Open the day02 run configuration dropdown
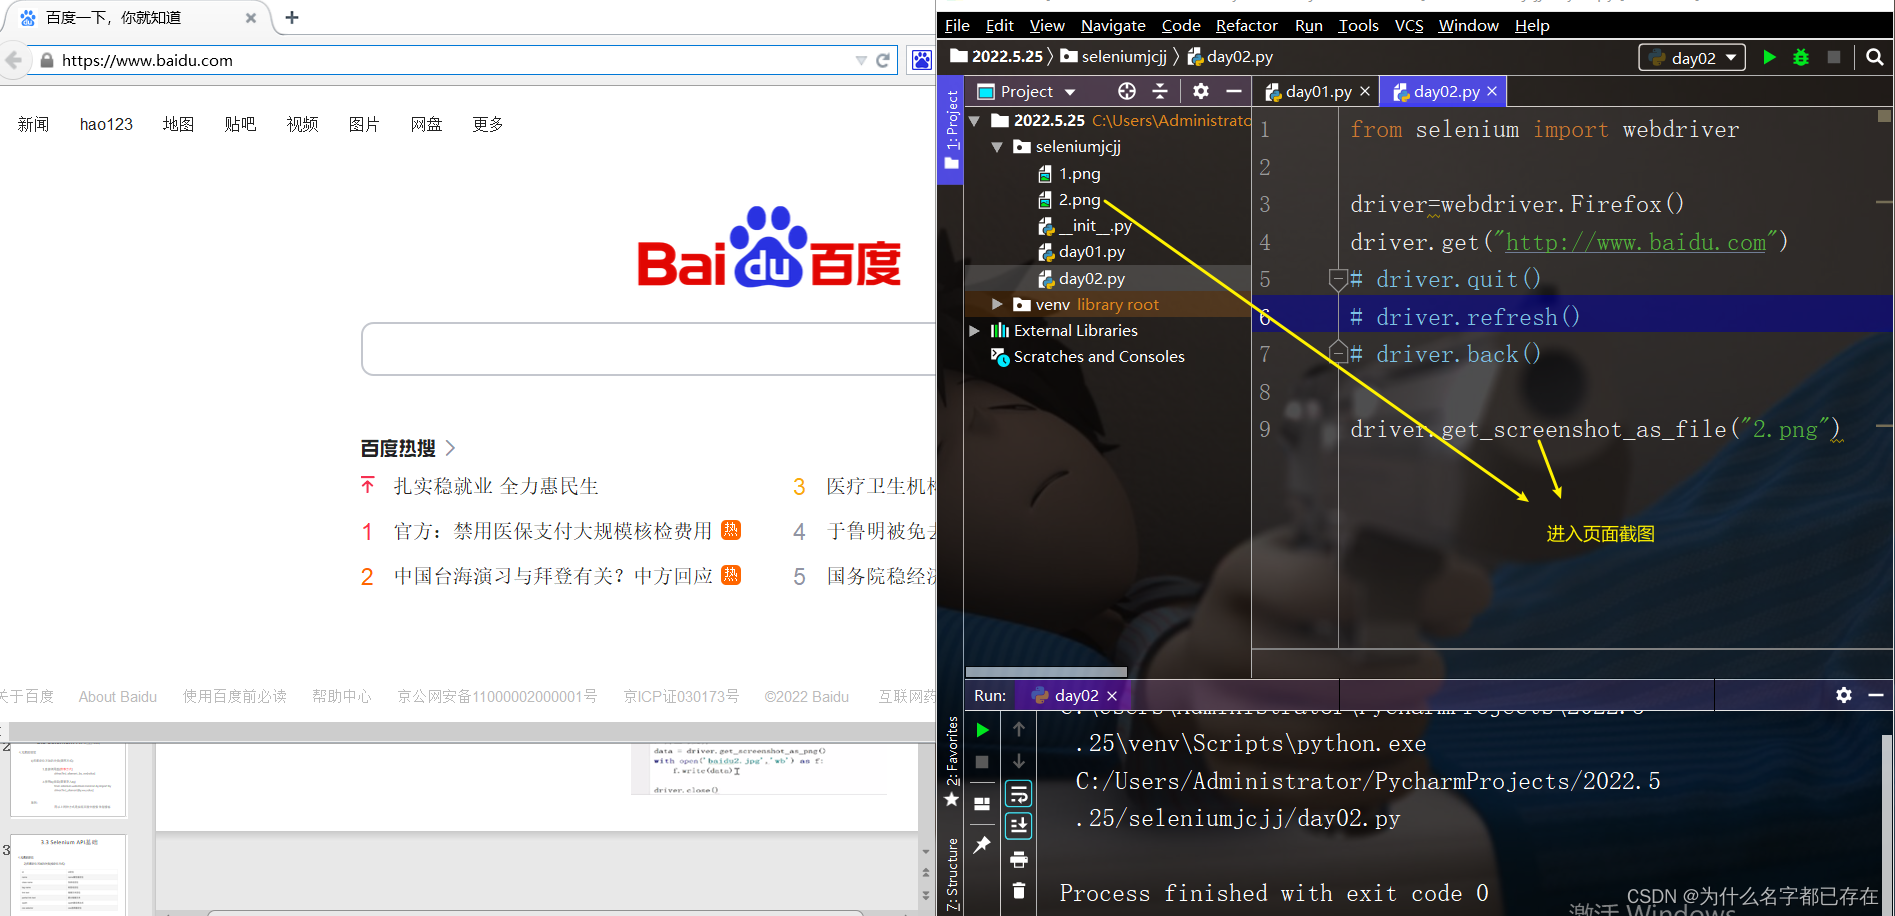This screenshot has width=1895, height=916. tap(1692, 57)
